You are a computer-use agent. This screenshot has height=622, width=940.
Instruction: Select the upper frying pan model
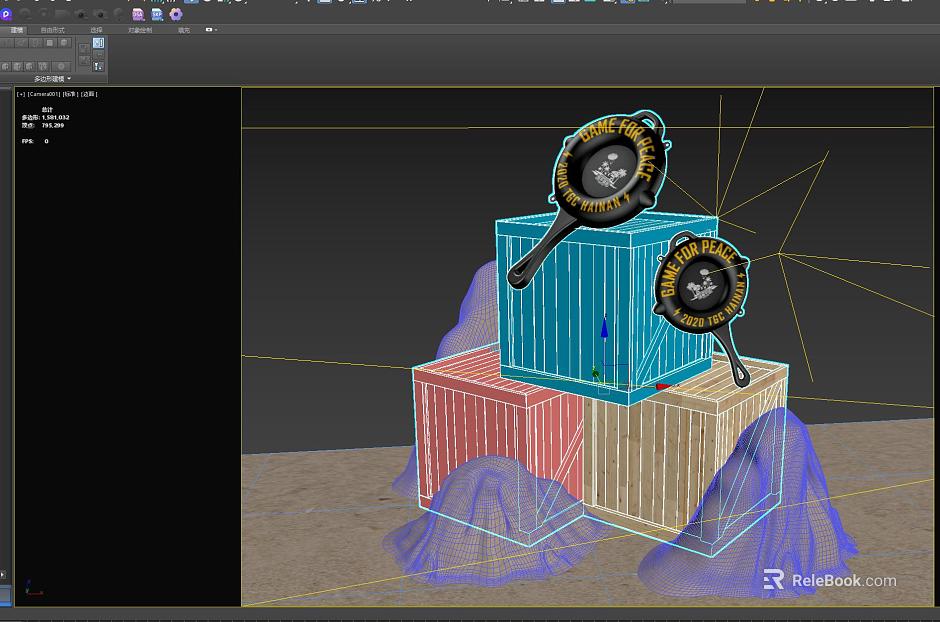coord(608,171)
